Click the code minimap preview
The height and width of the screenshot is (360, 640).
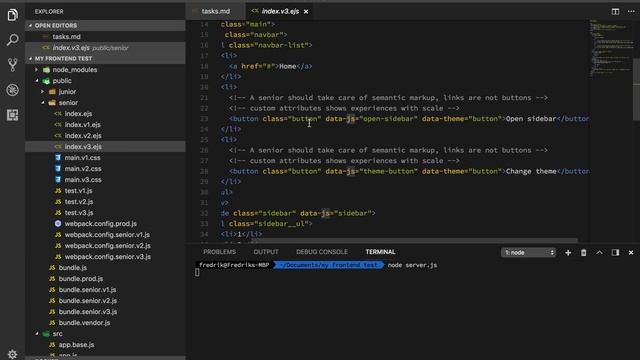(610, 47)
